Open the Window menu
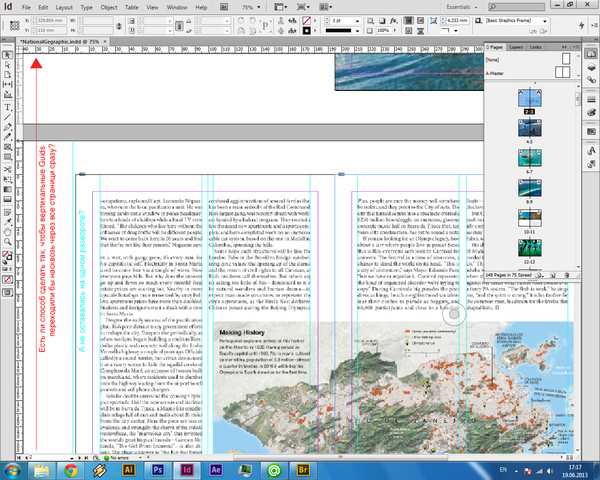Viewport: 600px width, 480px height. tap(176, 7)
